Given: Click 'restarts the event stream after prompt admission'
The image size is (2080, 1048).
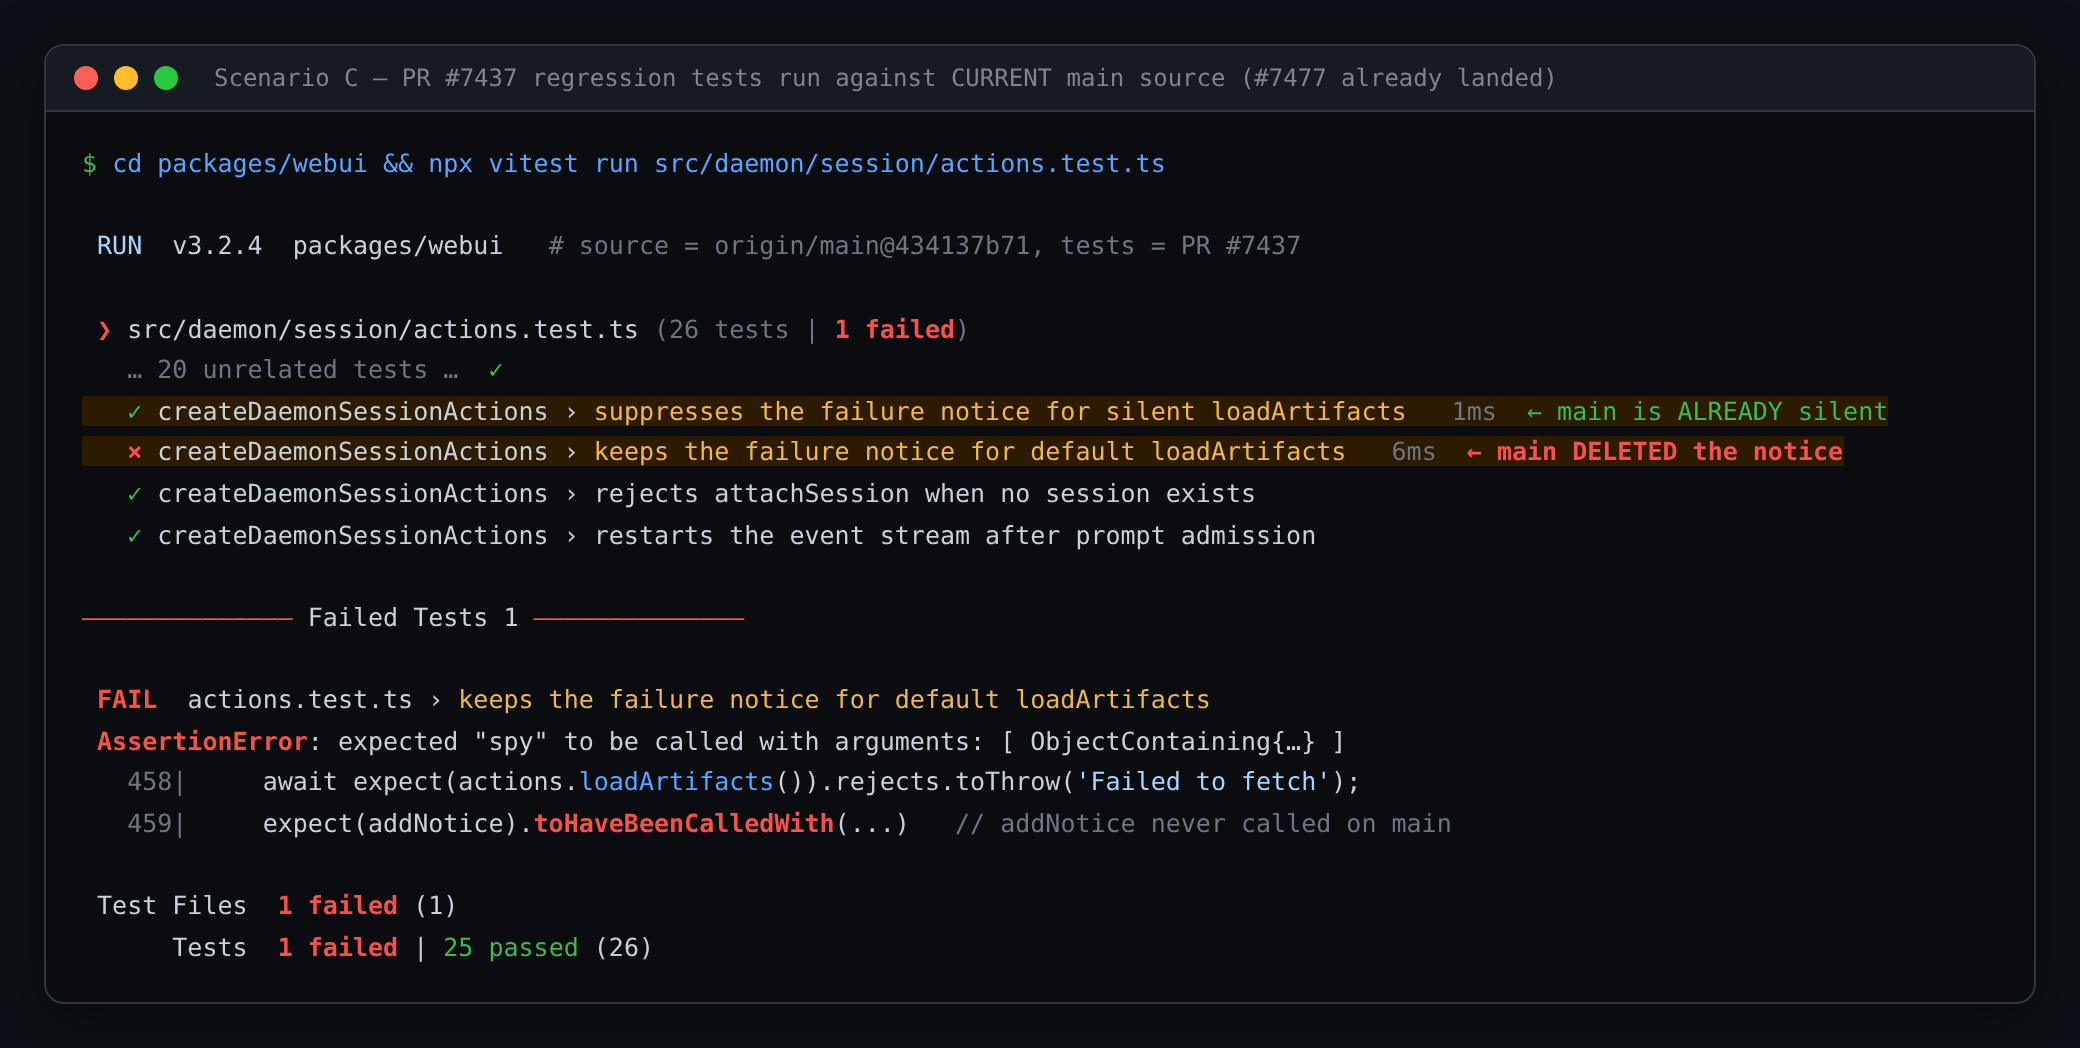Looking at the screenshot, I should (955, 536).
